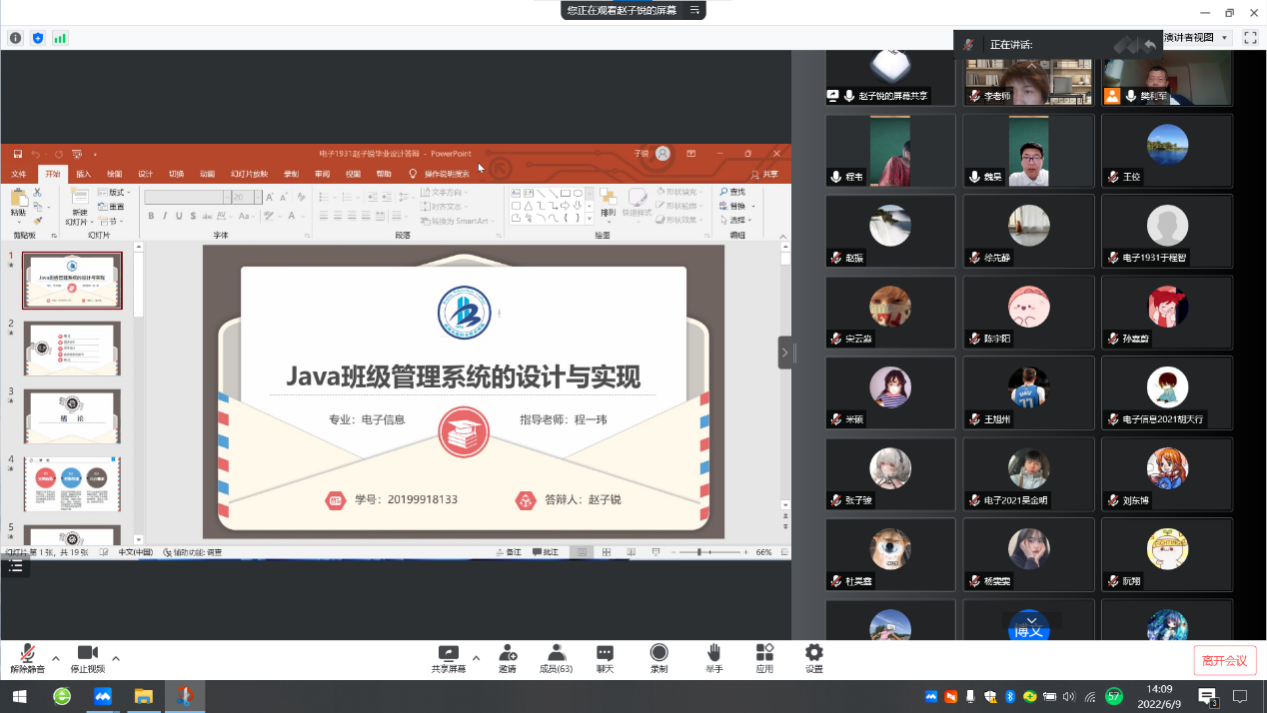Switch to slide sorter view icon

607,552
